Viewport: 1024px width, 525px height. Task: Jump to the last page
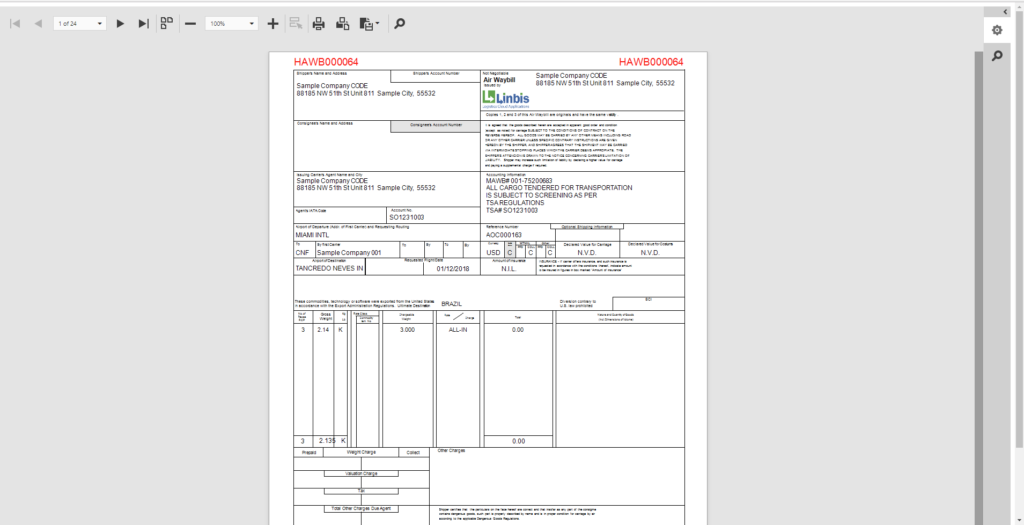(x=143, y=23)
